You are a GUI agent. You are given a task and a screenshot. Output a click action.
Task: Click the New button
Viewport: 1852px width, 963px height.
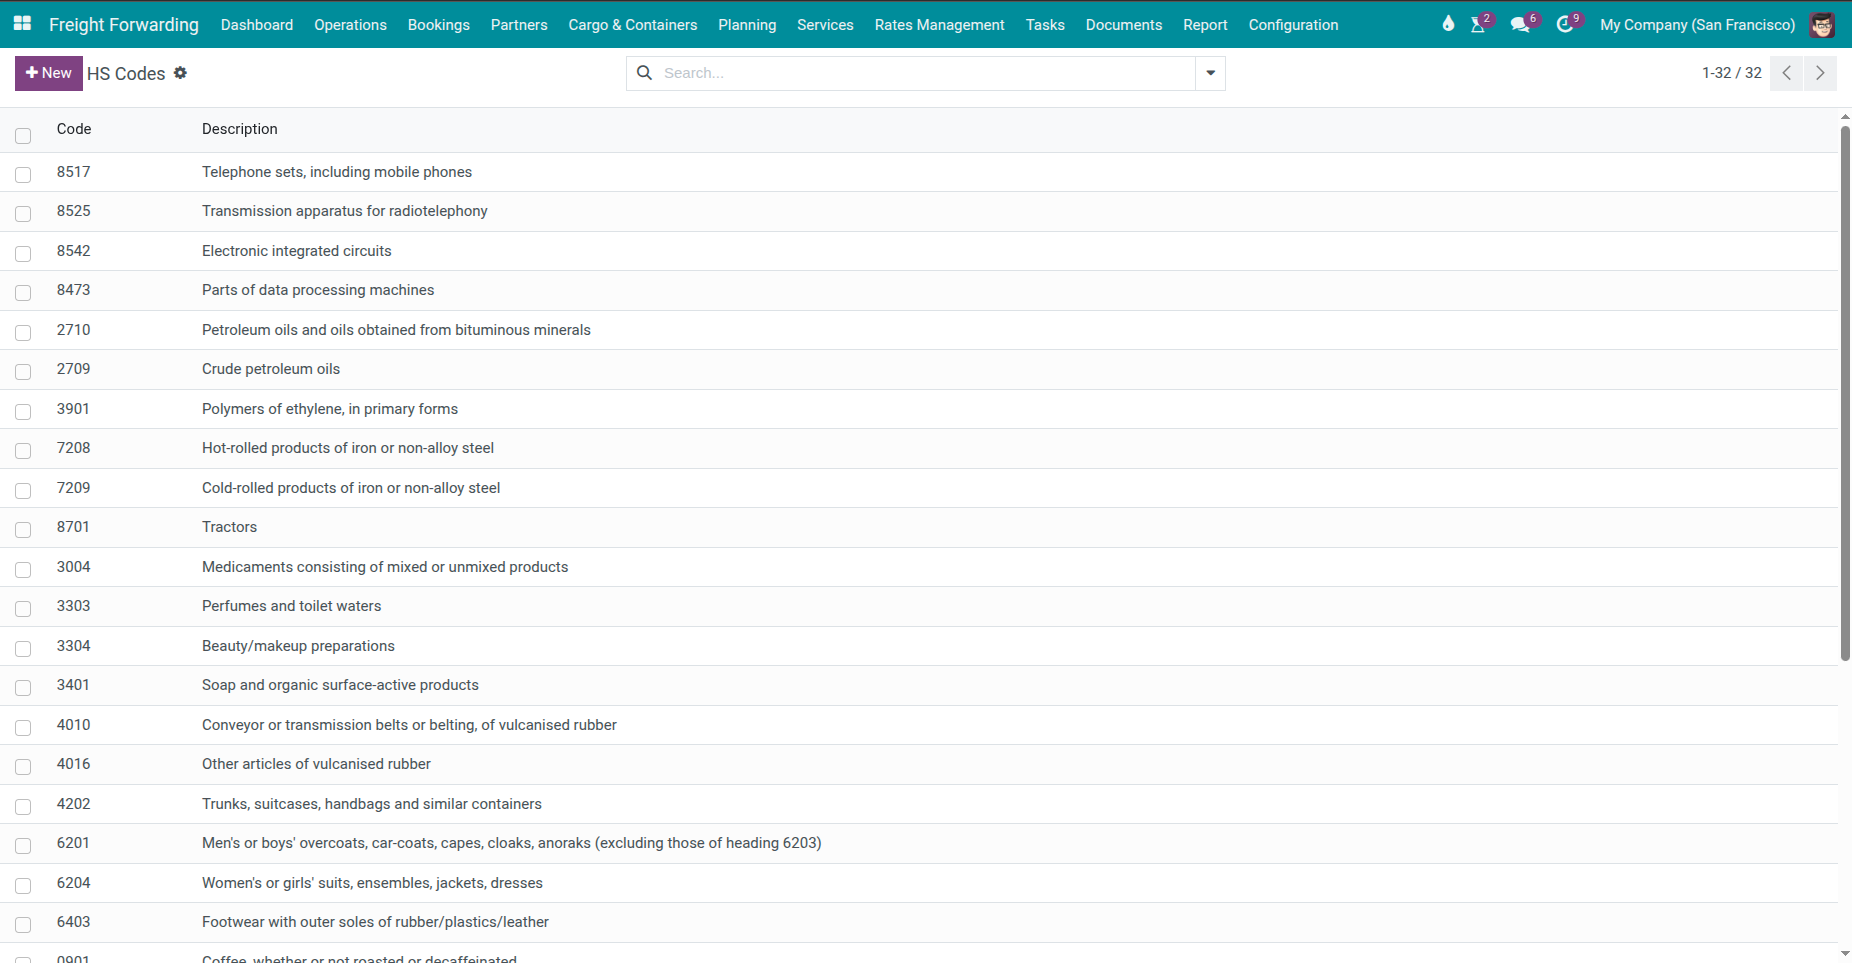(x=49, y=73)
